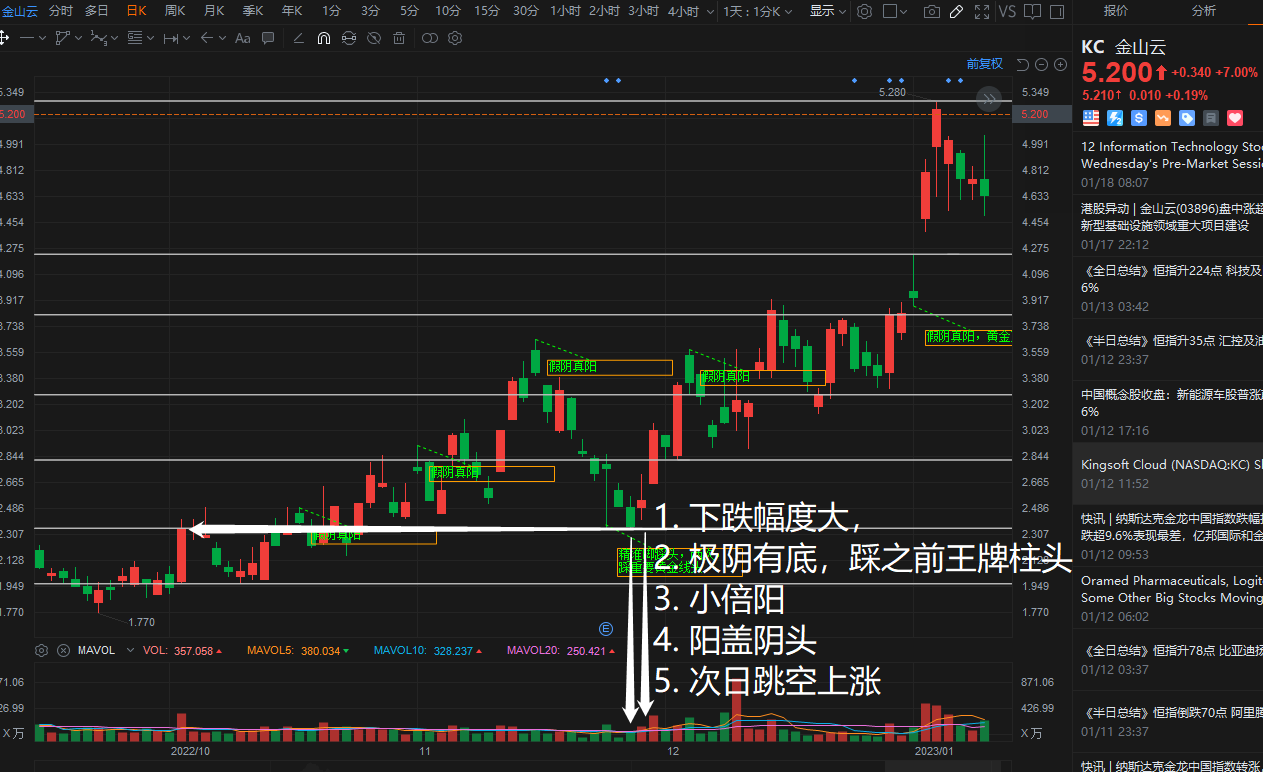Expand wave pattern tool dropdown

tap(115, 38)
